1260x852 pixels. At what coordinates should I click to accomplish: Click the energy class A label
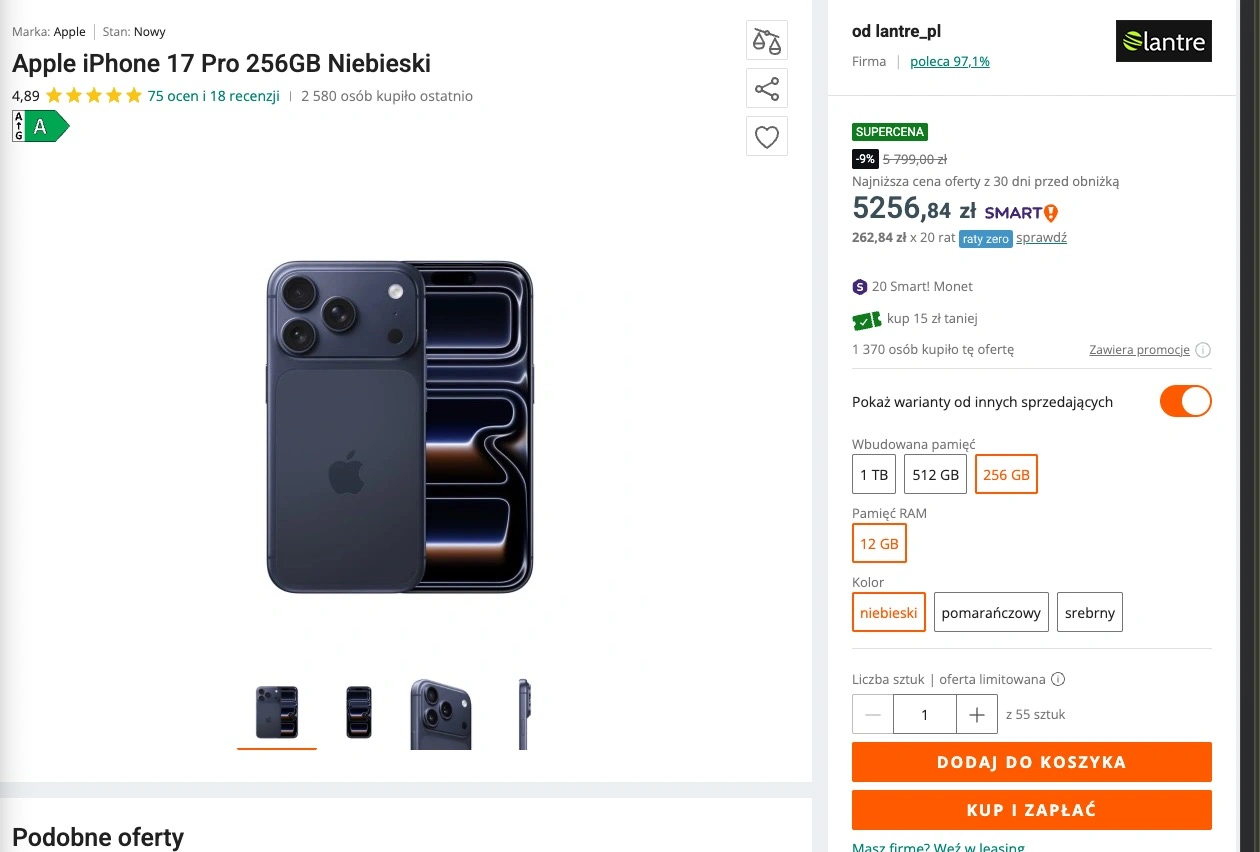point(40,127)
